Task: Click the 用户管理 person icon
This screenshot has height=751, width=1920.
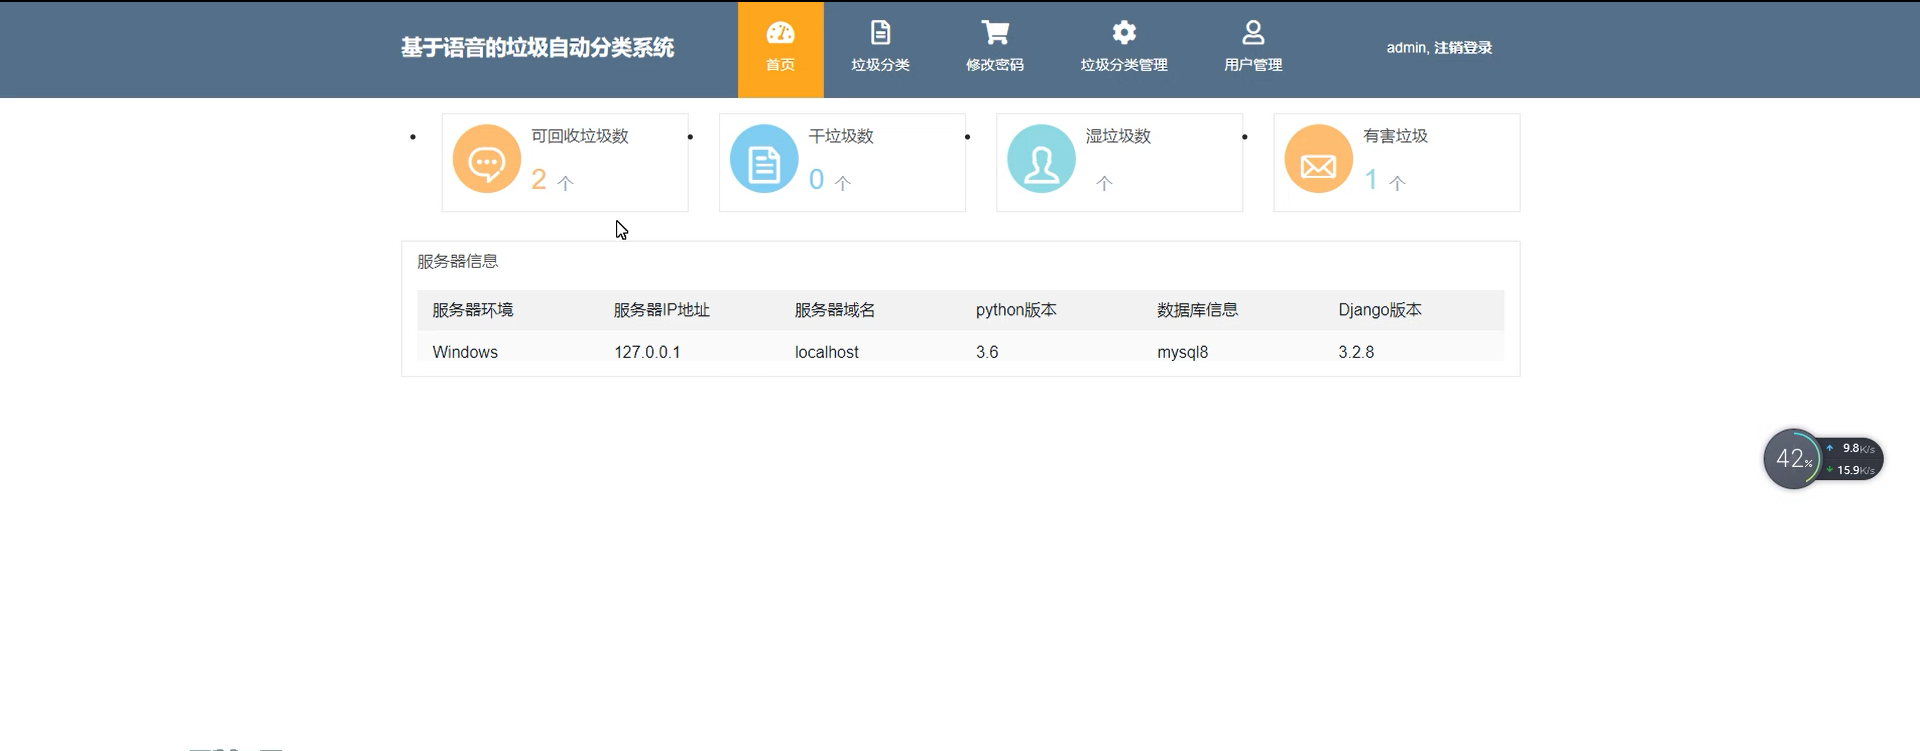Action: tap(1253, 33)
